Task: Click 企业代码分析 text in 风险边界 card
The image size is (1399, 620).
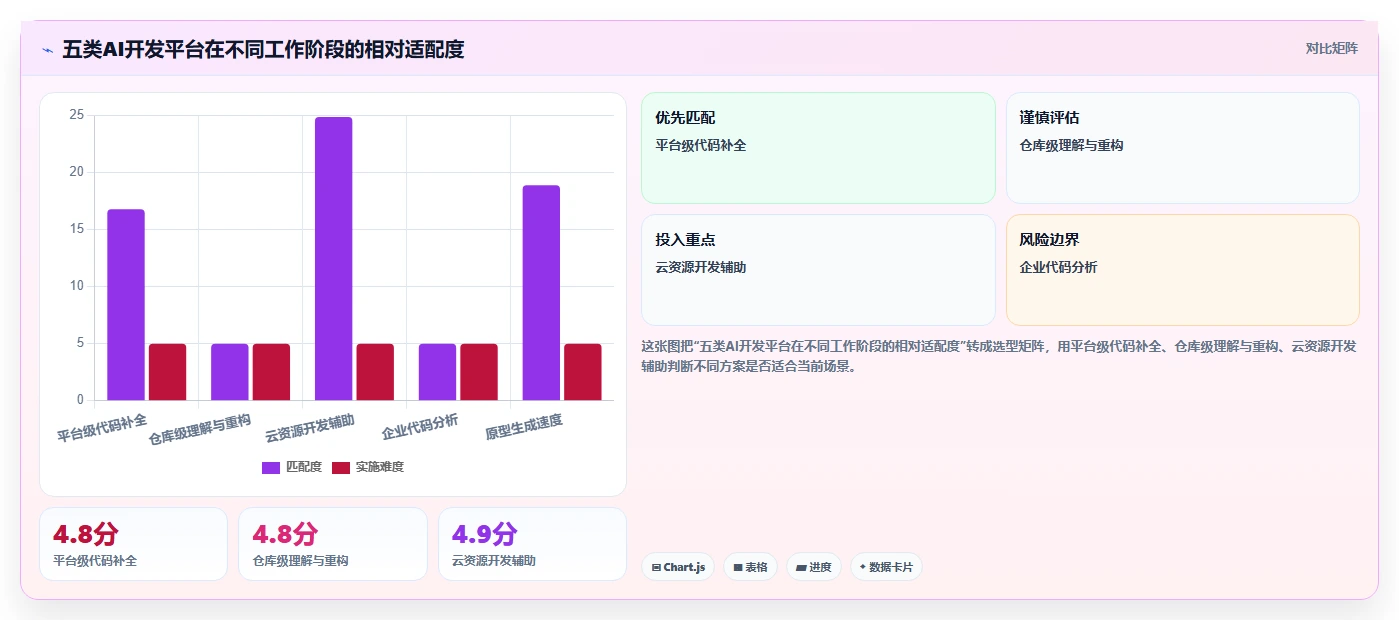Action: (1059, 267)
